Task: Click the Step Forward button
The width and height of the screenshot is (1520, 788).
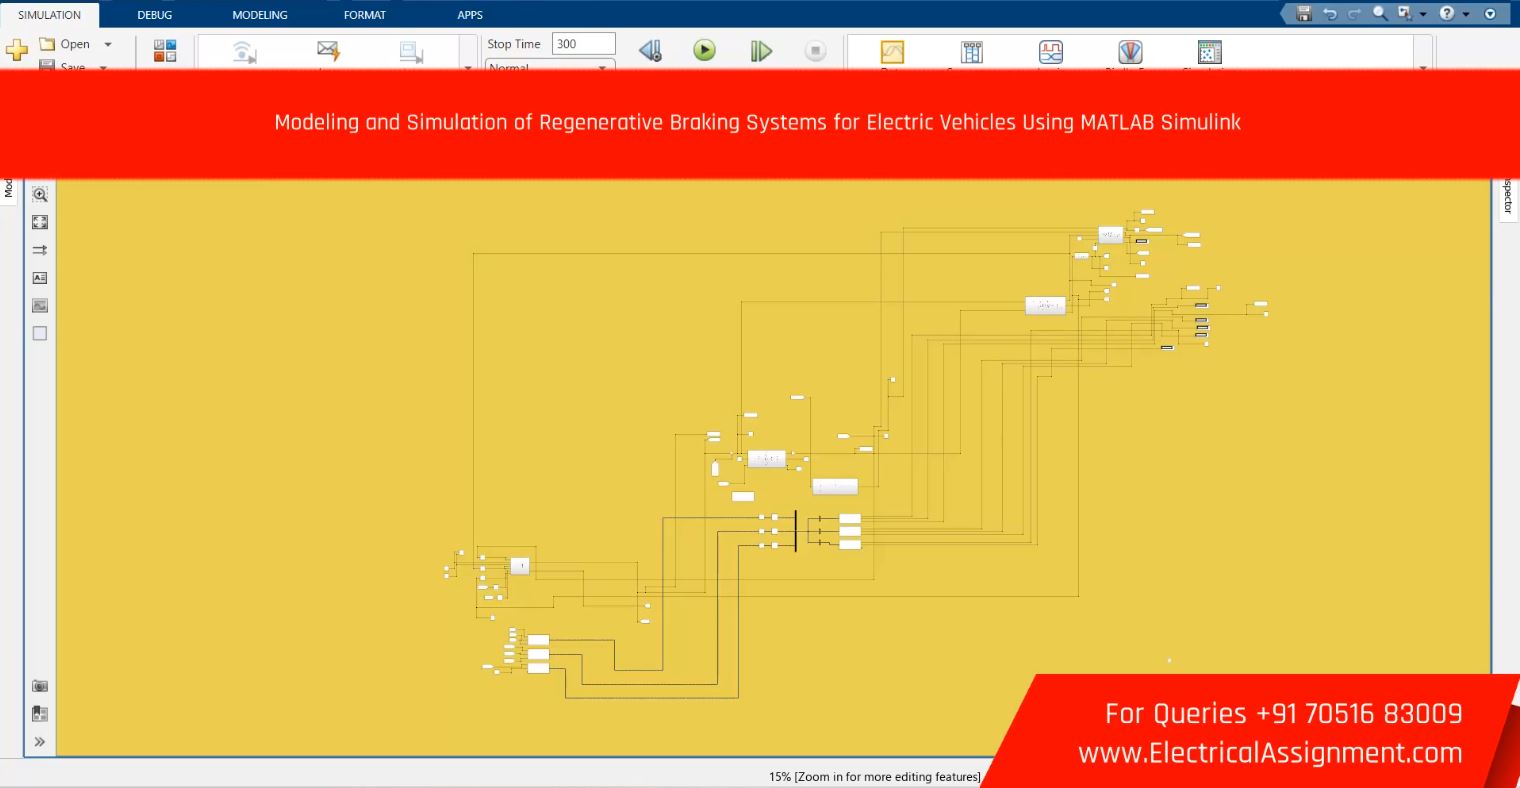Action: tap(761, 51)
